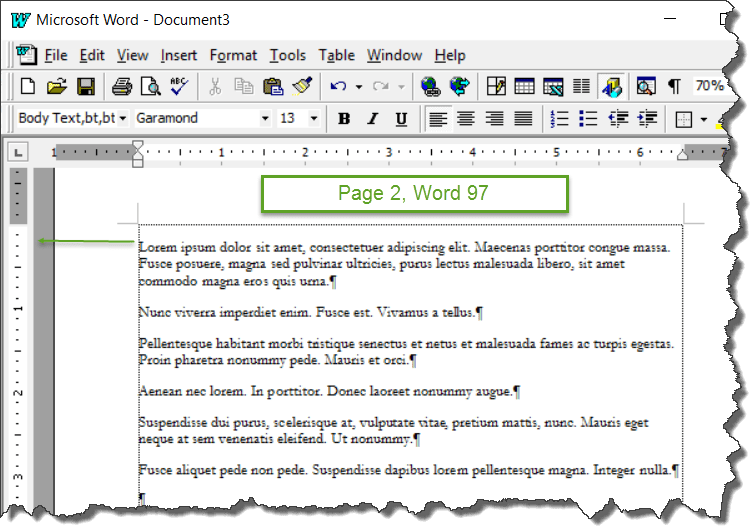Paste from clipboard
Screen dimensions: 751x528
tap(273, 87)
